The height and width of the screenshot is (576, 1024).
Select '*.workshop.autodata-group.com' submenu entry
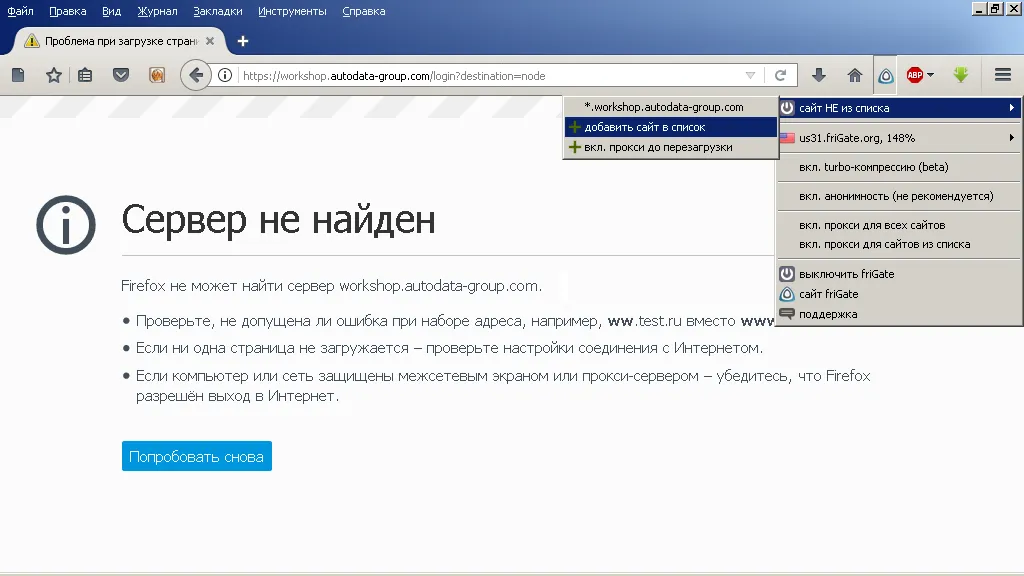click(x=671, y=107)
